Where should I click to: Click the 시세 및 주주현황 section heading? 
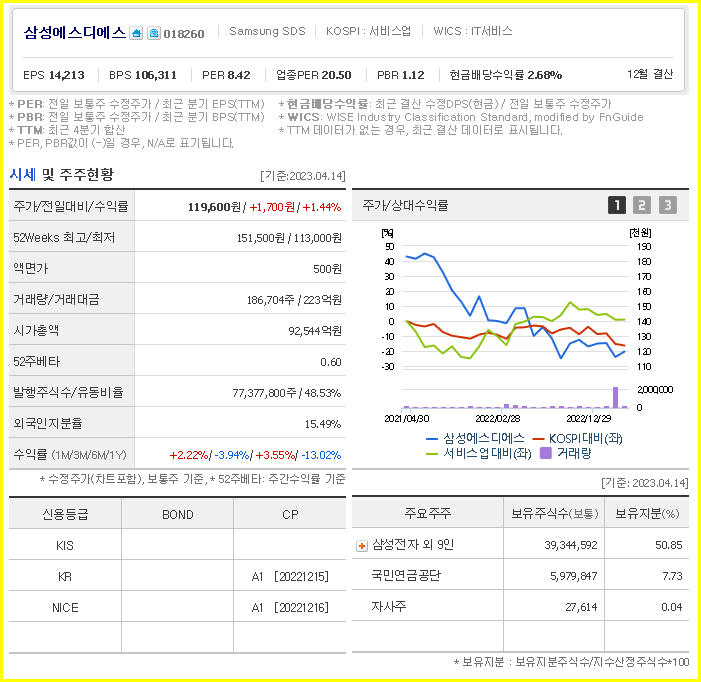point(62,175)
